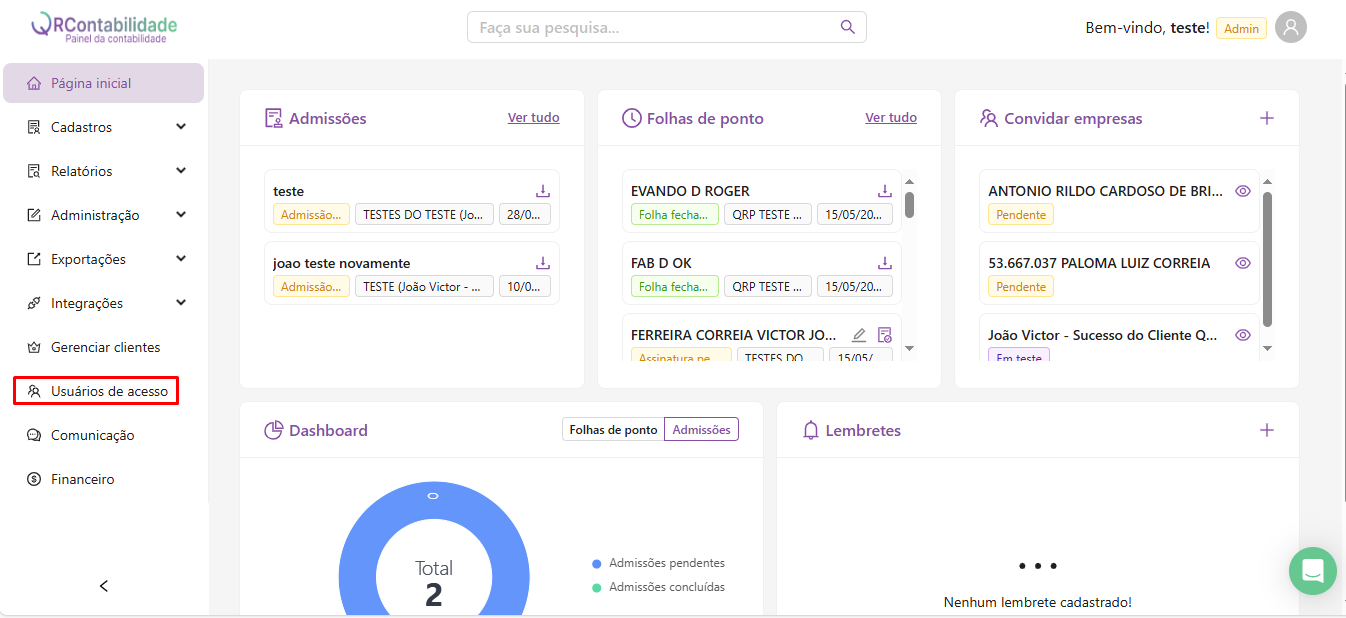This screenshot has width=1346, height=618.
Task: Switch dashboard to Folhas de ponto
Action: coord(613,430)
